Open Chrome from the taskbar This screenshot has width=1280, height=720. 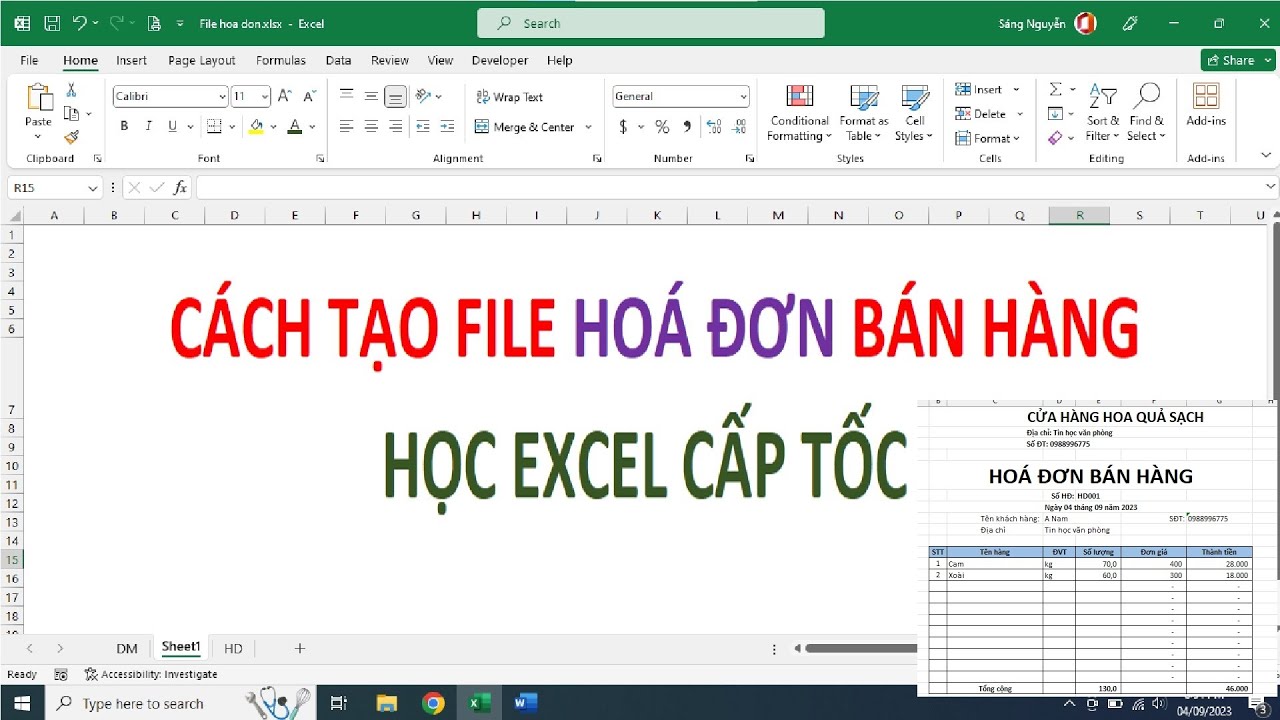pyautogui.click(x=433, y=703)
